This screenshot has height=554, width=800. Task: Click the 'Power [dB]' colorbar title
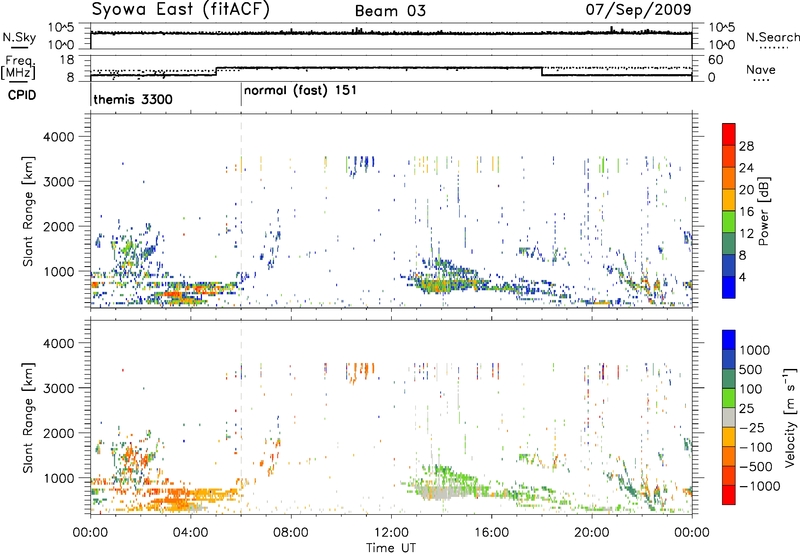coord(763,211)
